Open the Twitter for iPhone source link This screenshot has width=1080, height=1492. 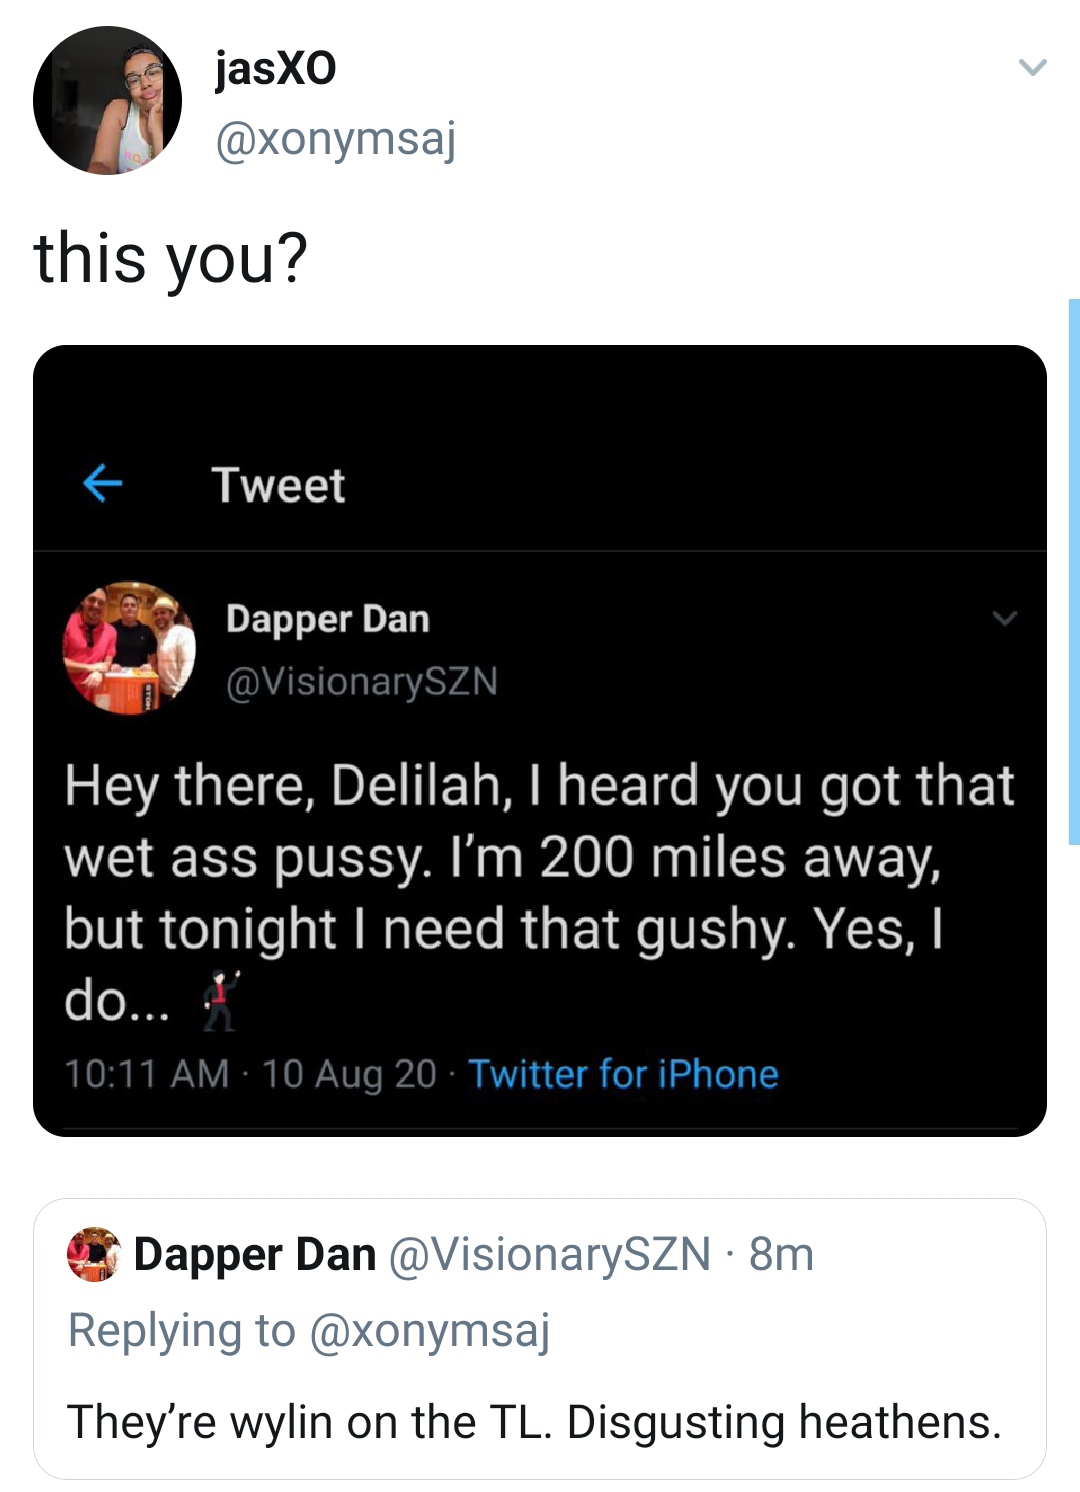click(623, 1074)
